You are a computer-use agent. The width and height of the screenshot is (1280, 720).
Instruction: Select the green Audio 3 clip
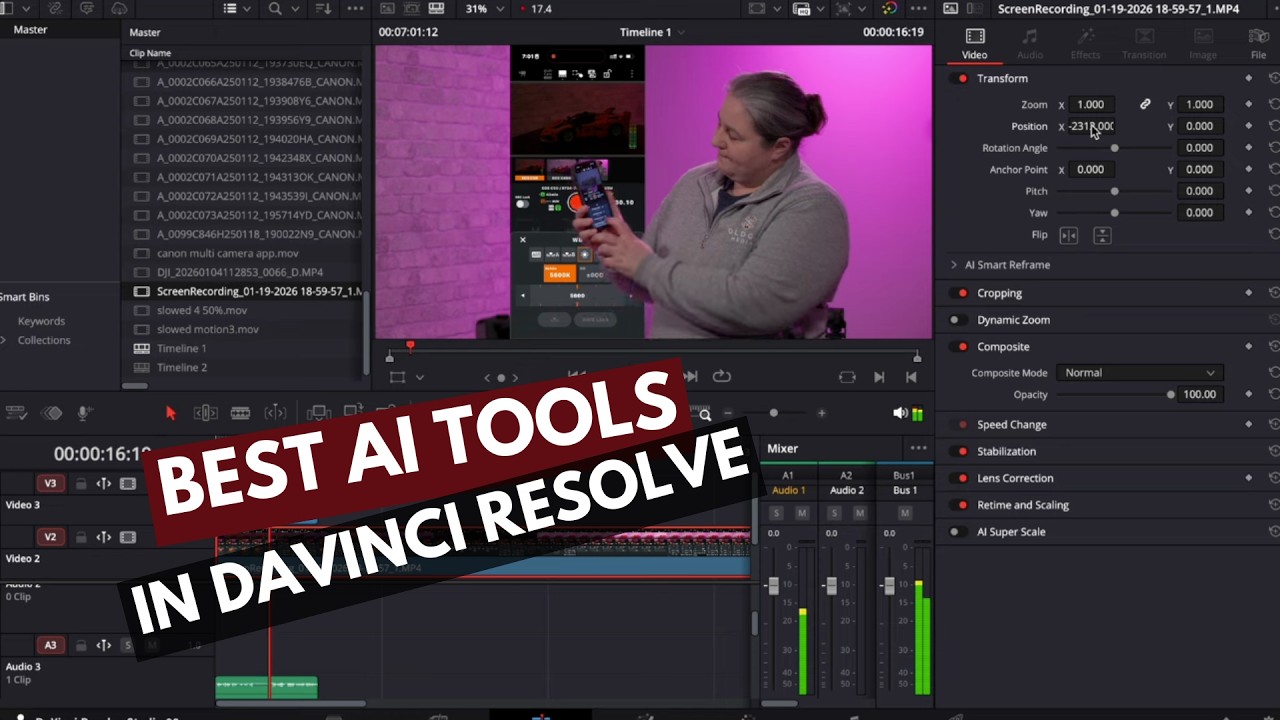[267, 687]
